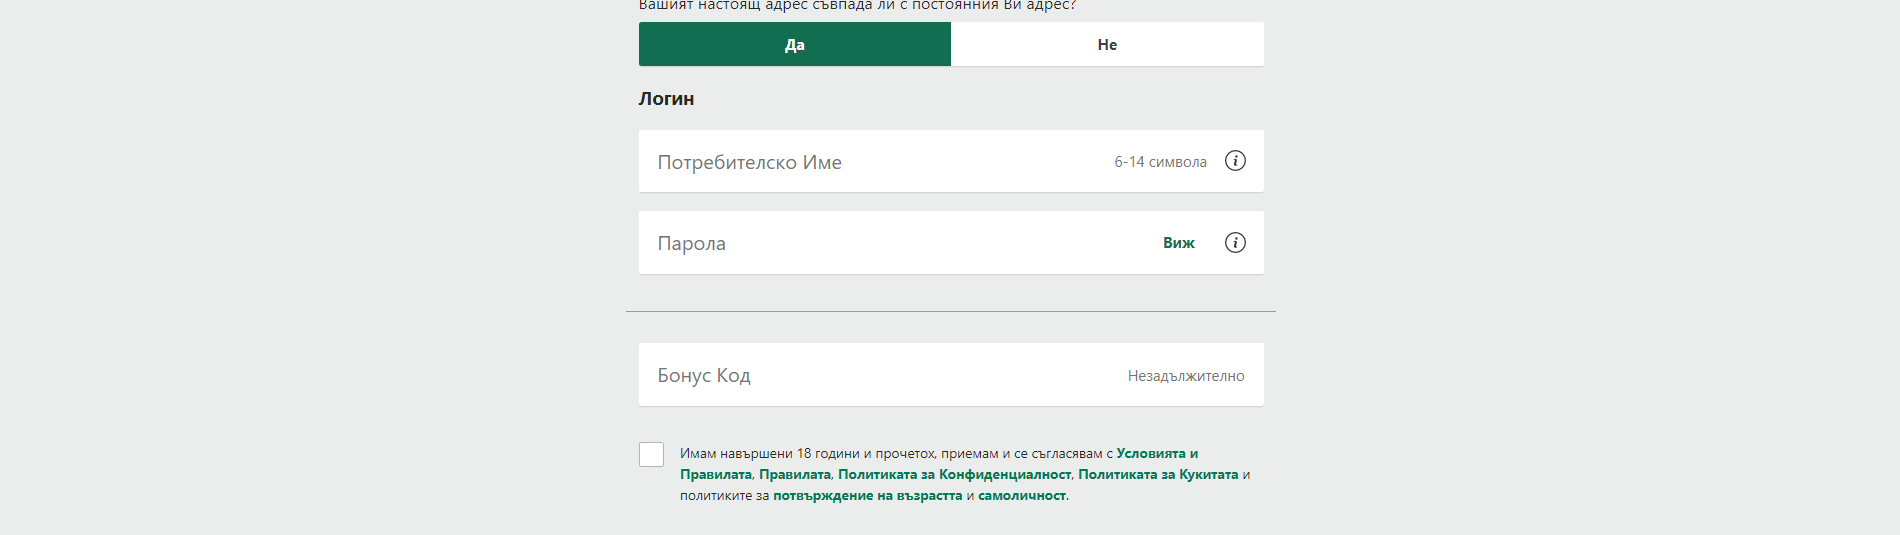This screenshot has height=535, width=1900.
Task: Open info icon for Потребителско Име
Action: tap(1235, 161)
